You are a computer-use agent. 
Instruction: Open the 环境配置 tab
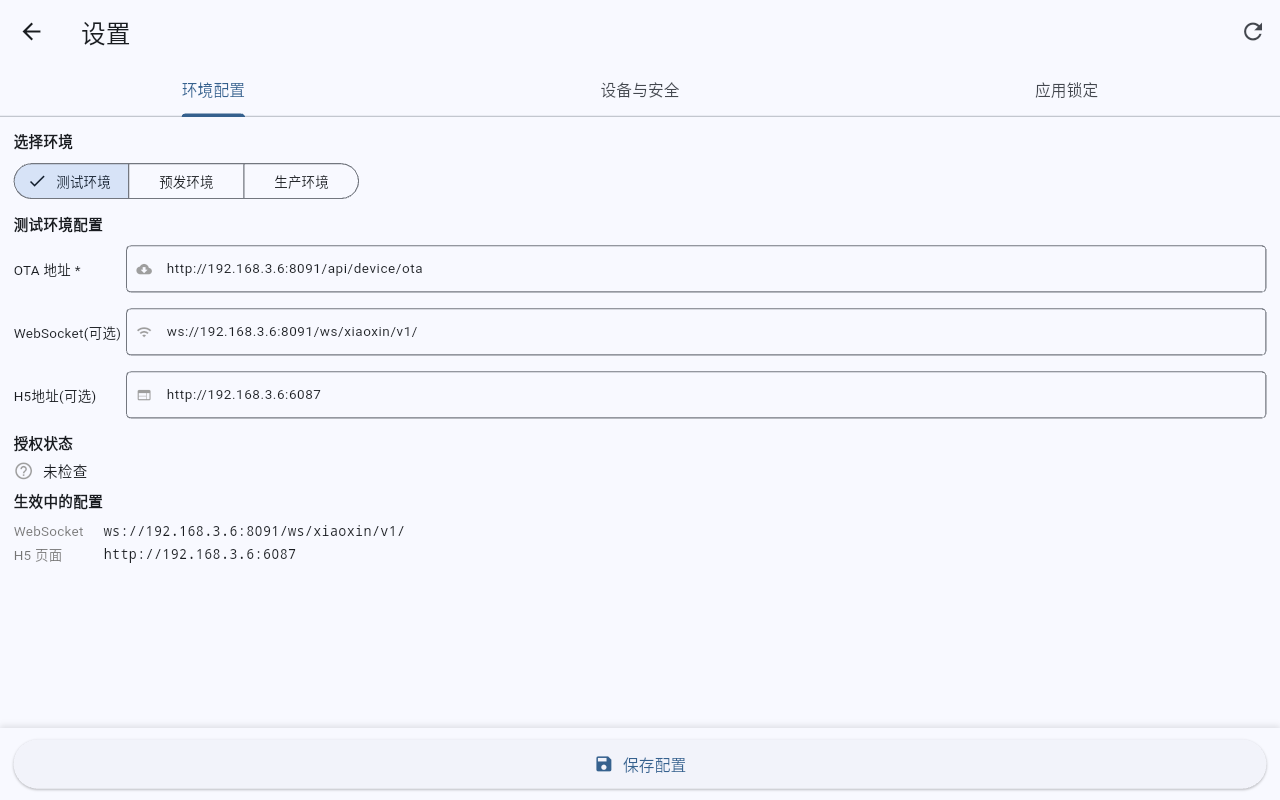click(213, 90)
